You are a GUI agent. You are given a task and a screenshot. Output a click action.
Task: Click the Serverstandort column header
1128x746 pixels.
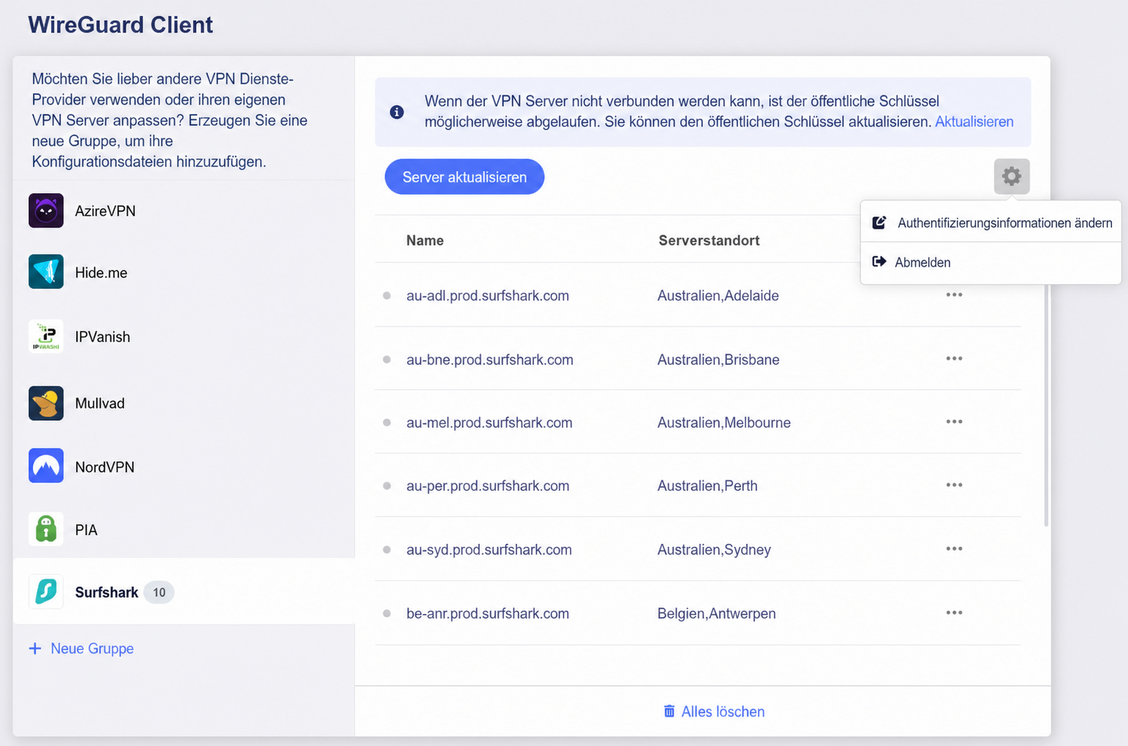tap(709, 240)
